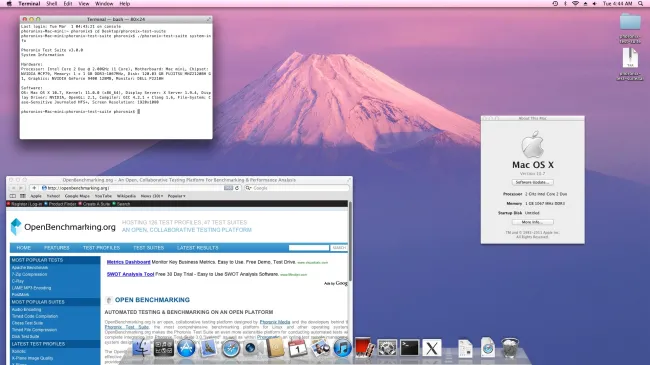Launch Preview from the Dock
The width and height of the screenshot is (650, 365).
pyautogui.click(x=320, y=348)
